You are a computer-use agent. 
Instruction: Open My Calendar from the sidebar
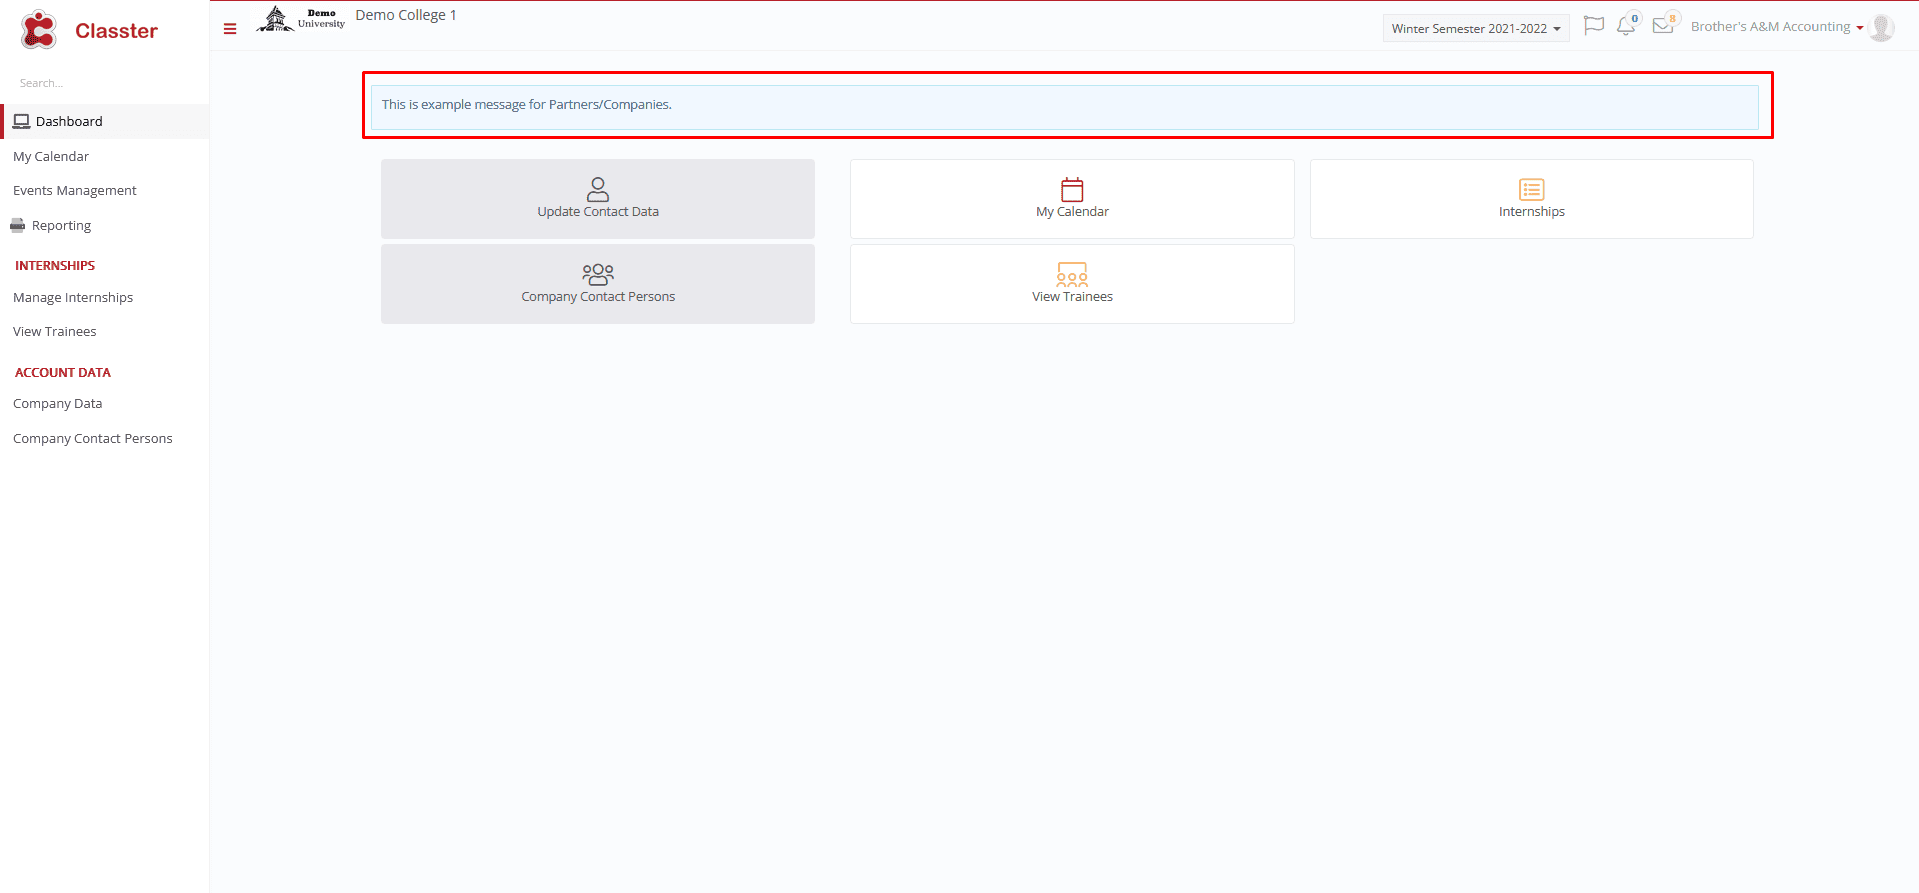51,156
